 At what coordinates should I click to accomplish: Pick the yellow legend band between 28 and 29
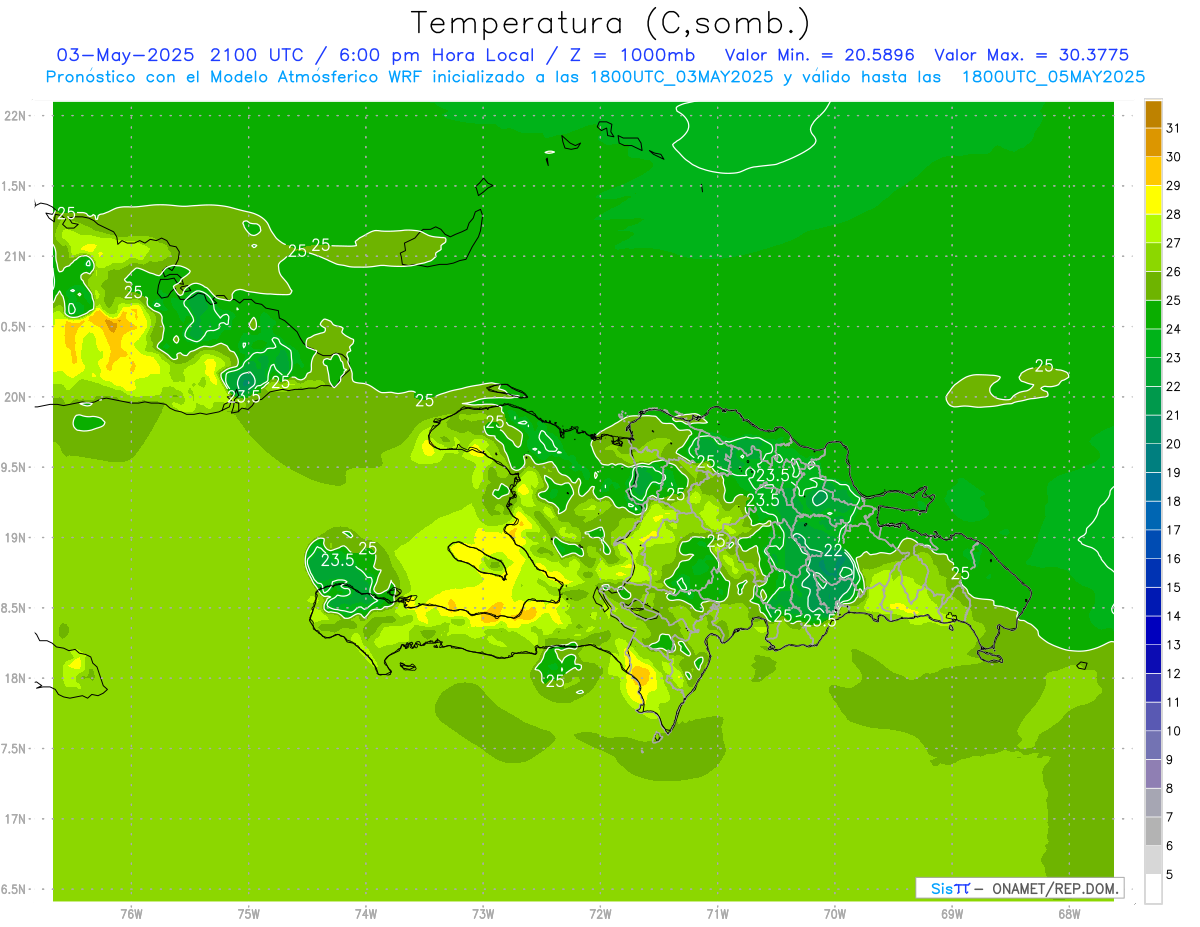[x=1153, y=200]
